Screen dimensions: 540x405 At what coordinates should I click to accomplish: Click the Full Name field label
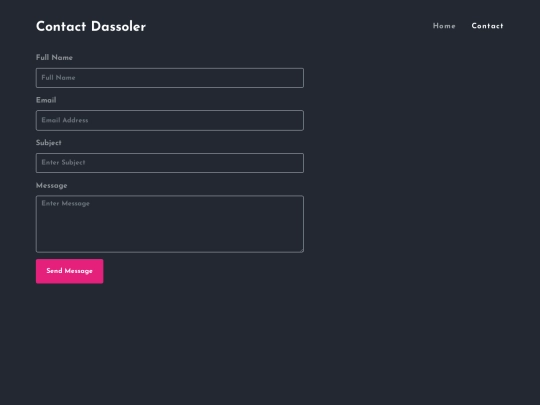point(54,58)
